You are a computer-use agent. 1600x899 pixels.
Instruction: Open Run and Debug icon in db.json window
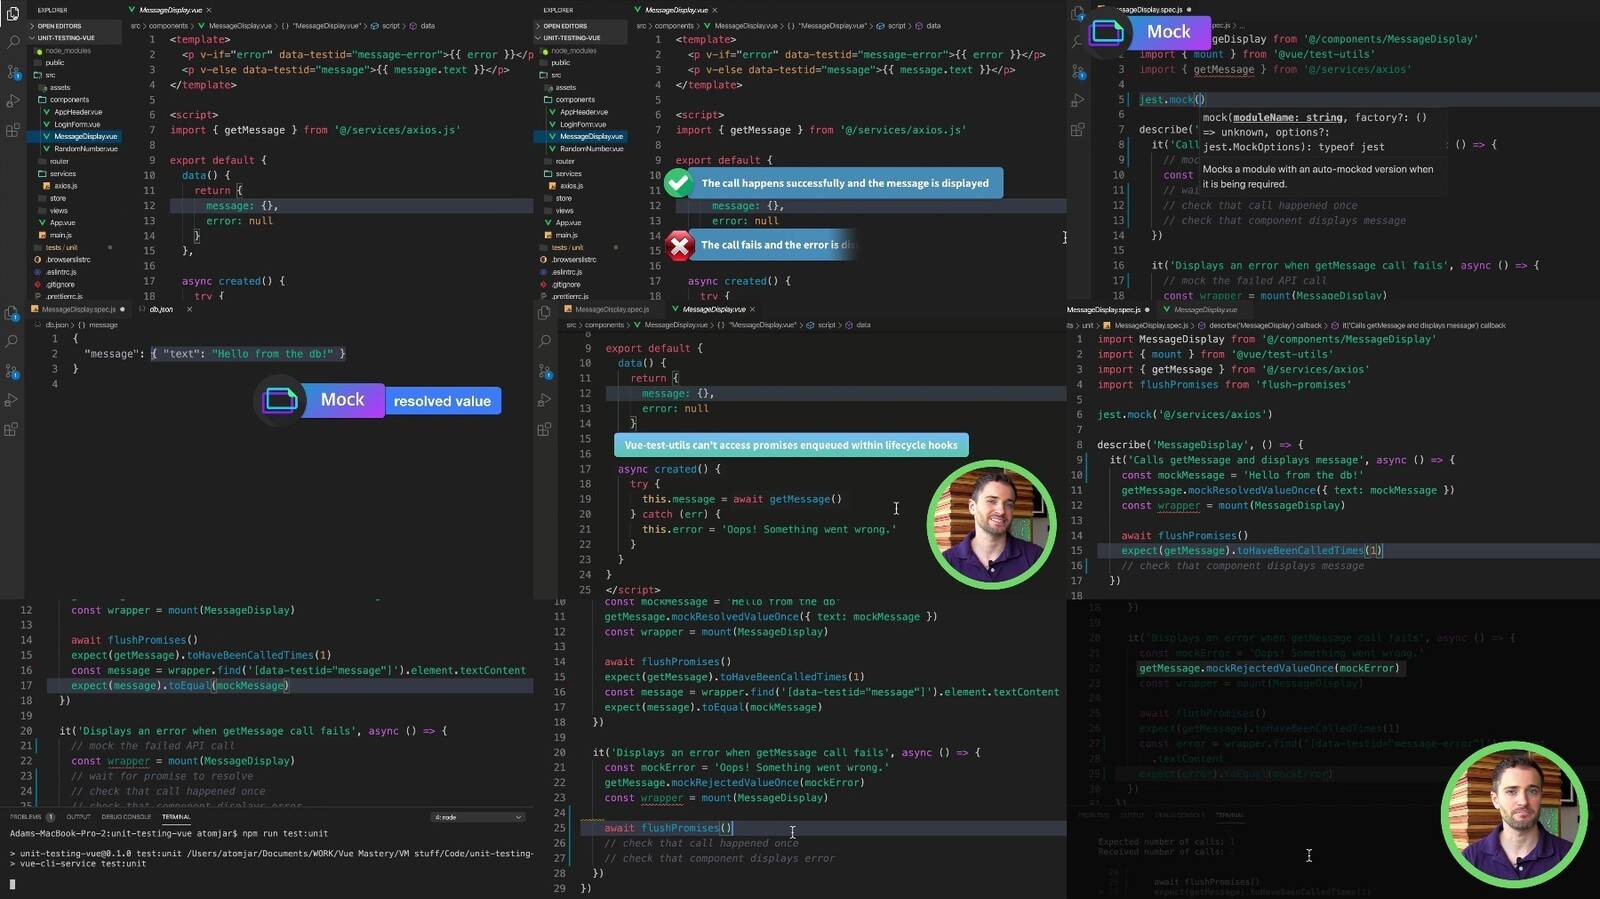(x=12, y=400)
